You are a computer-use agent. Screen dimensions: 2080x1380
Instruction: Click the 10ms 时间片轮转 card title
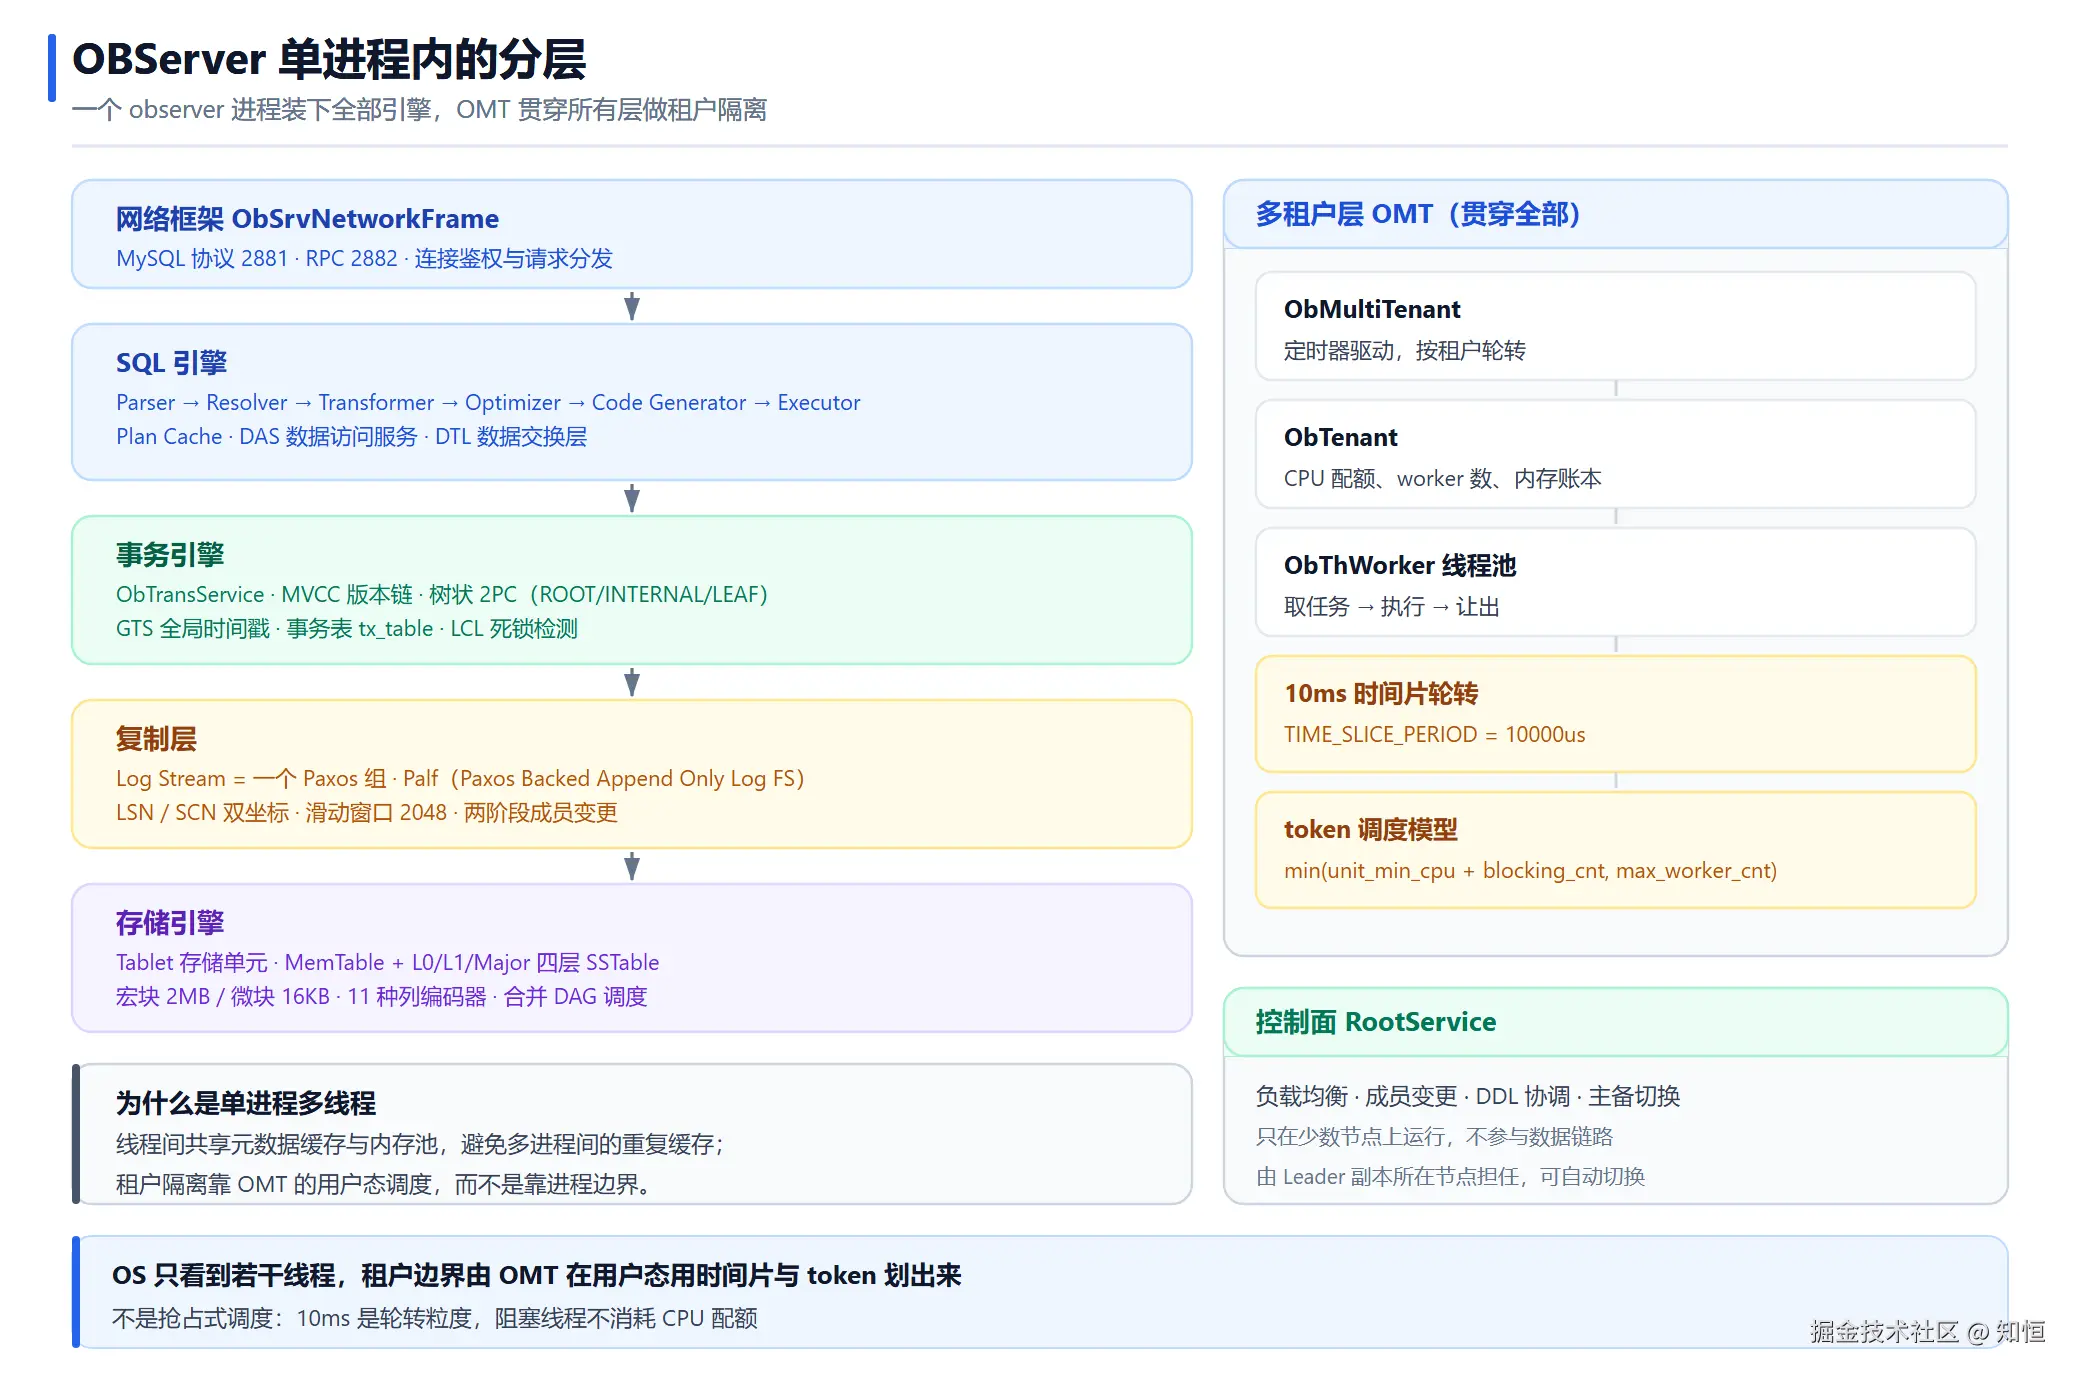1381,694
